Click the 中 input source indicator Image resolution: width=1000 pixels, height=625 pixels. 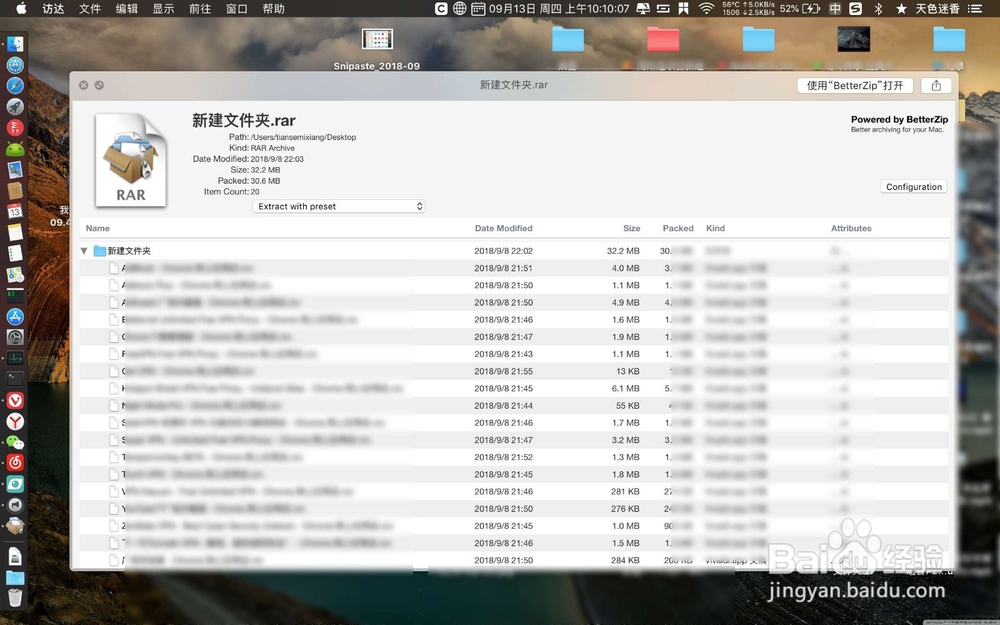click(x=835, y=8)
